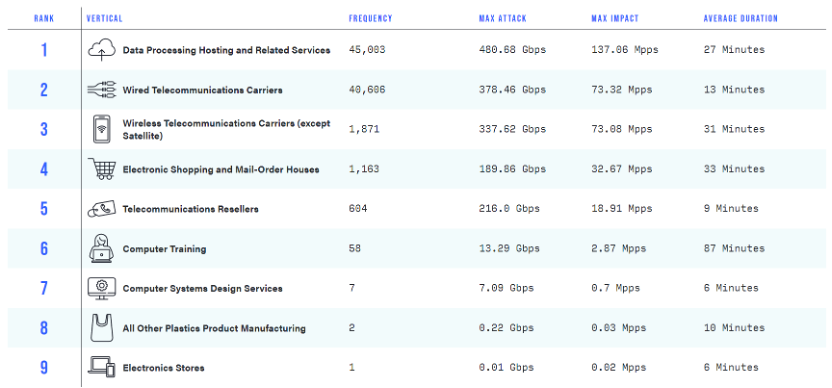
Task: Click the Rank column header
Action: pyautogui.click(x=44, y=18)
